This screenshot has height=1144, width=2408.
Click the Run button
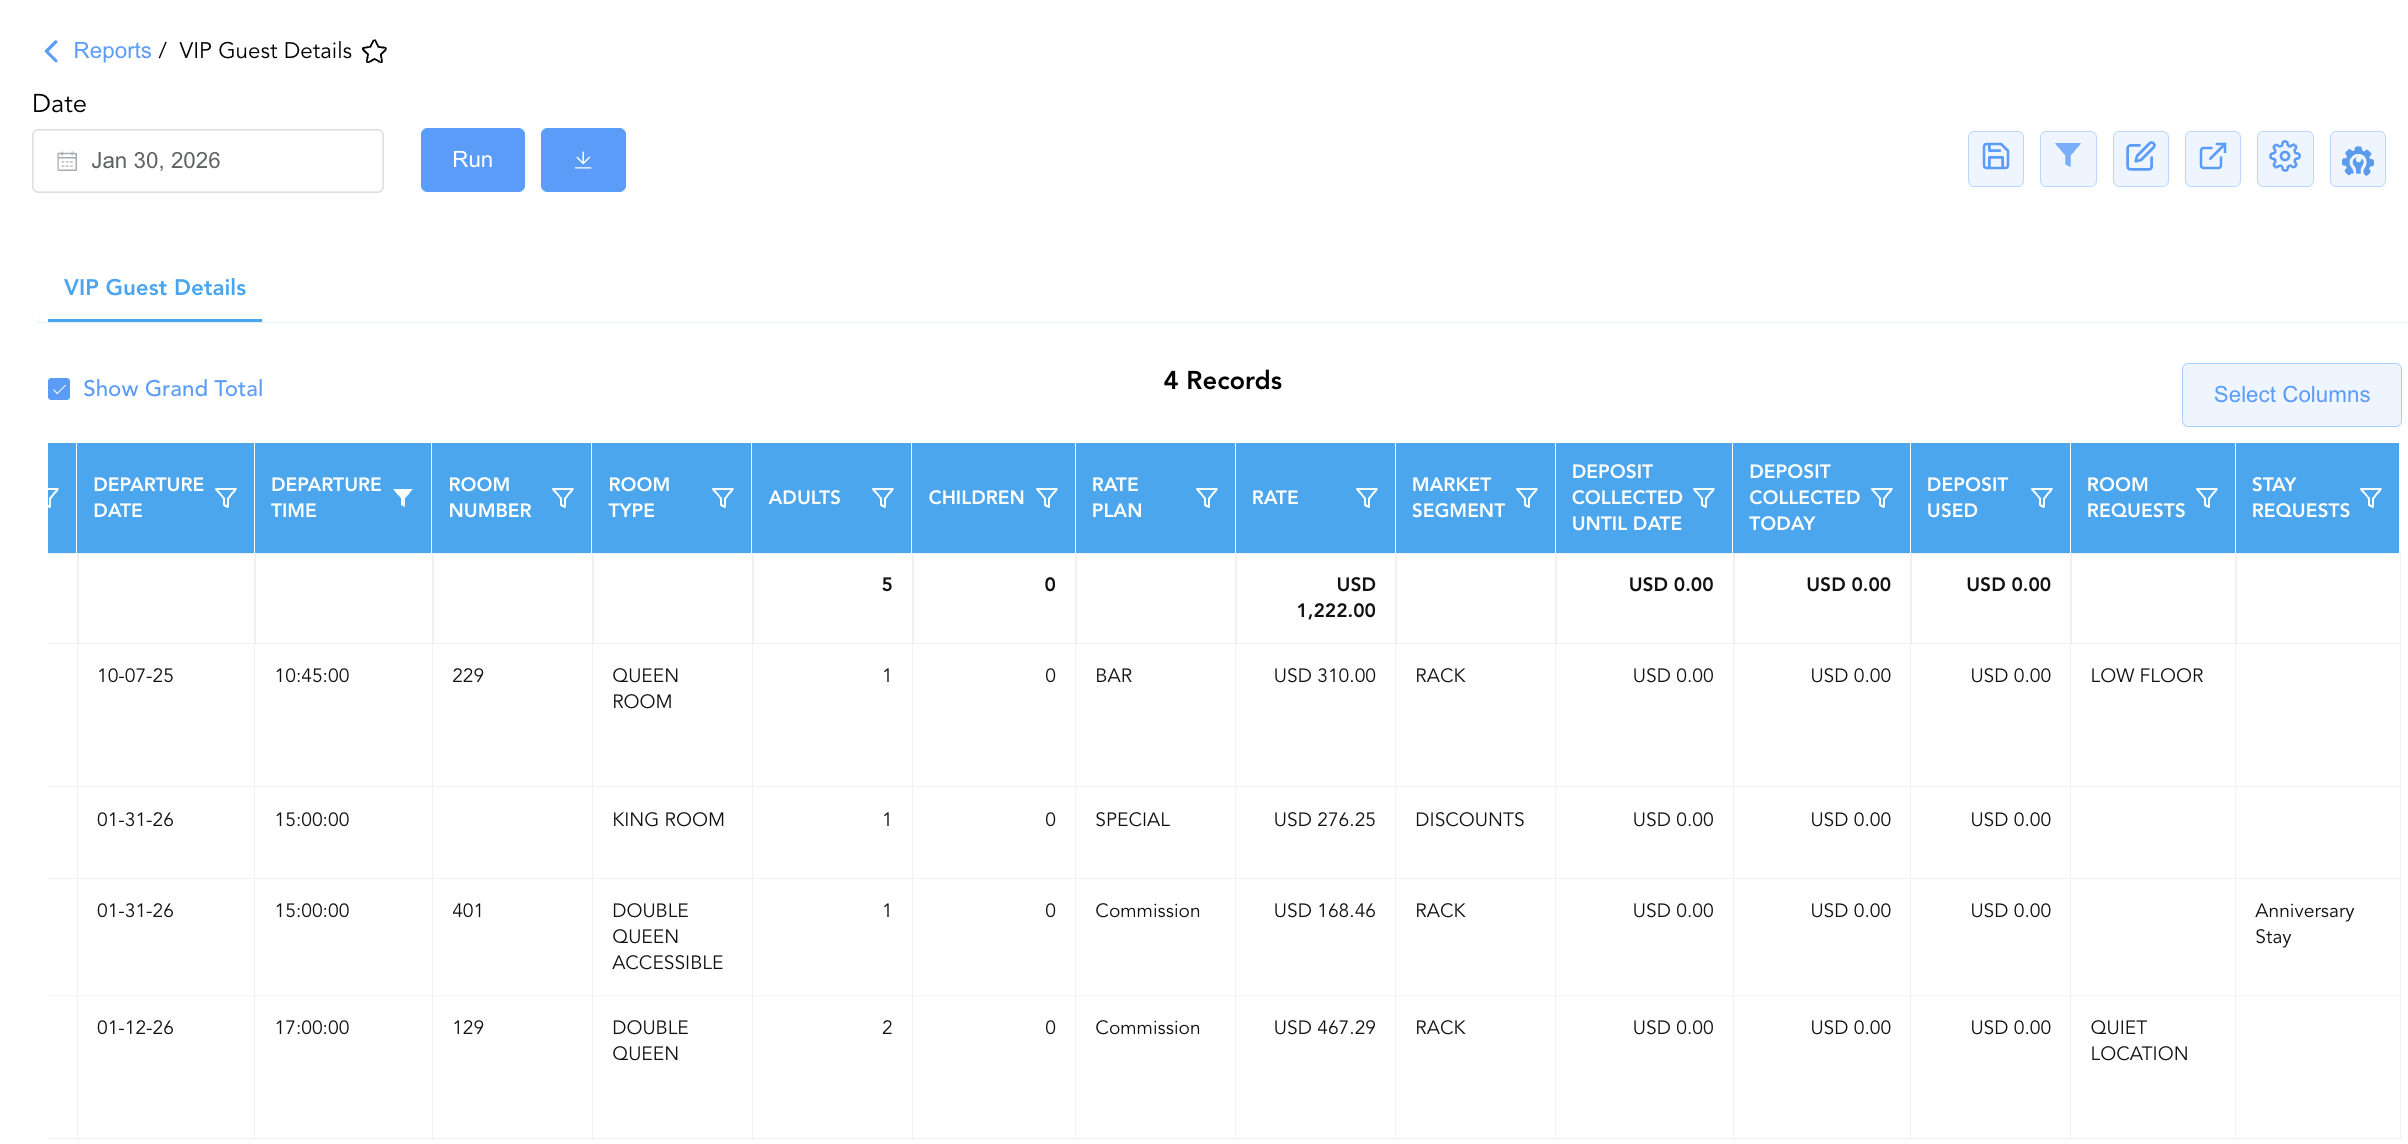click(473, 160)
